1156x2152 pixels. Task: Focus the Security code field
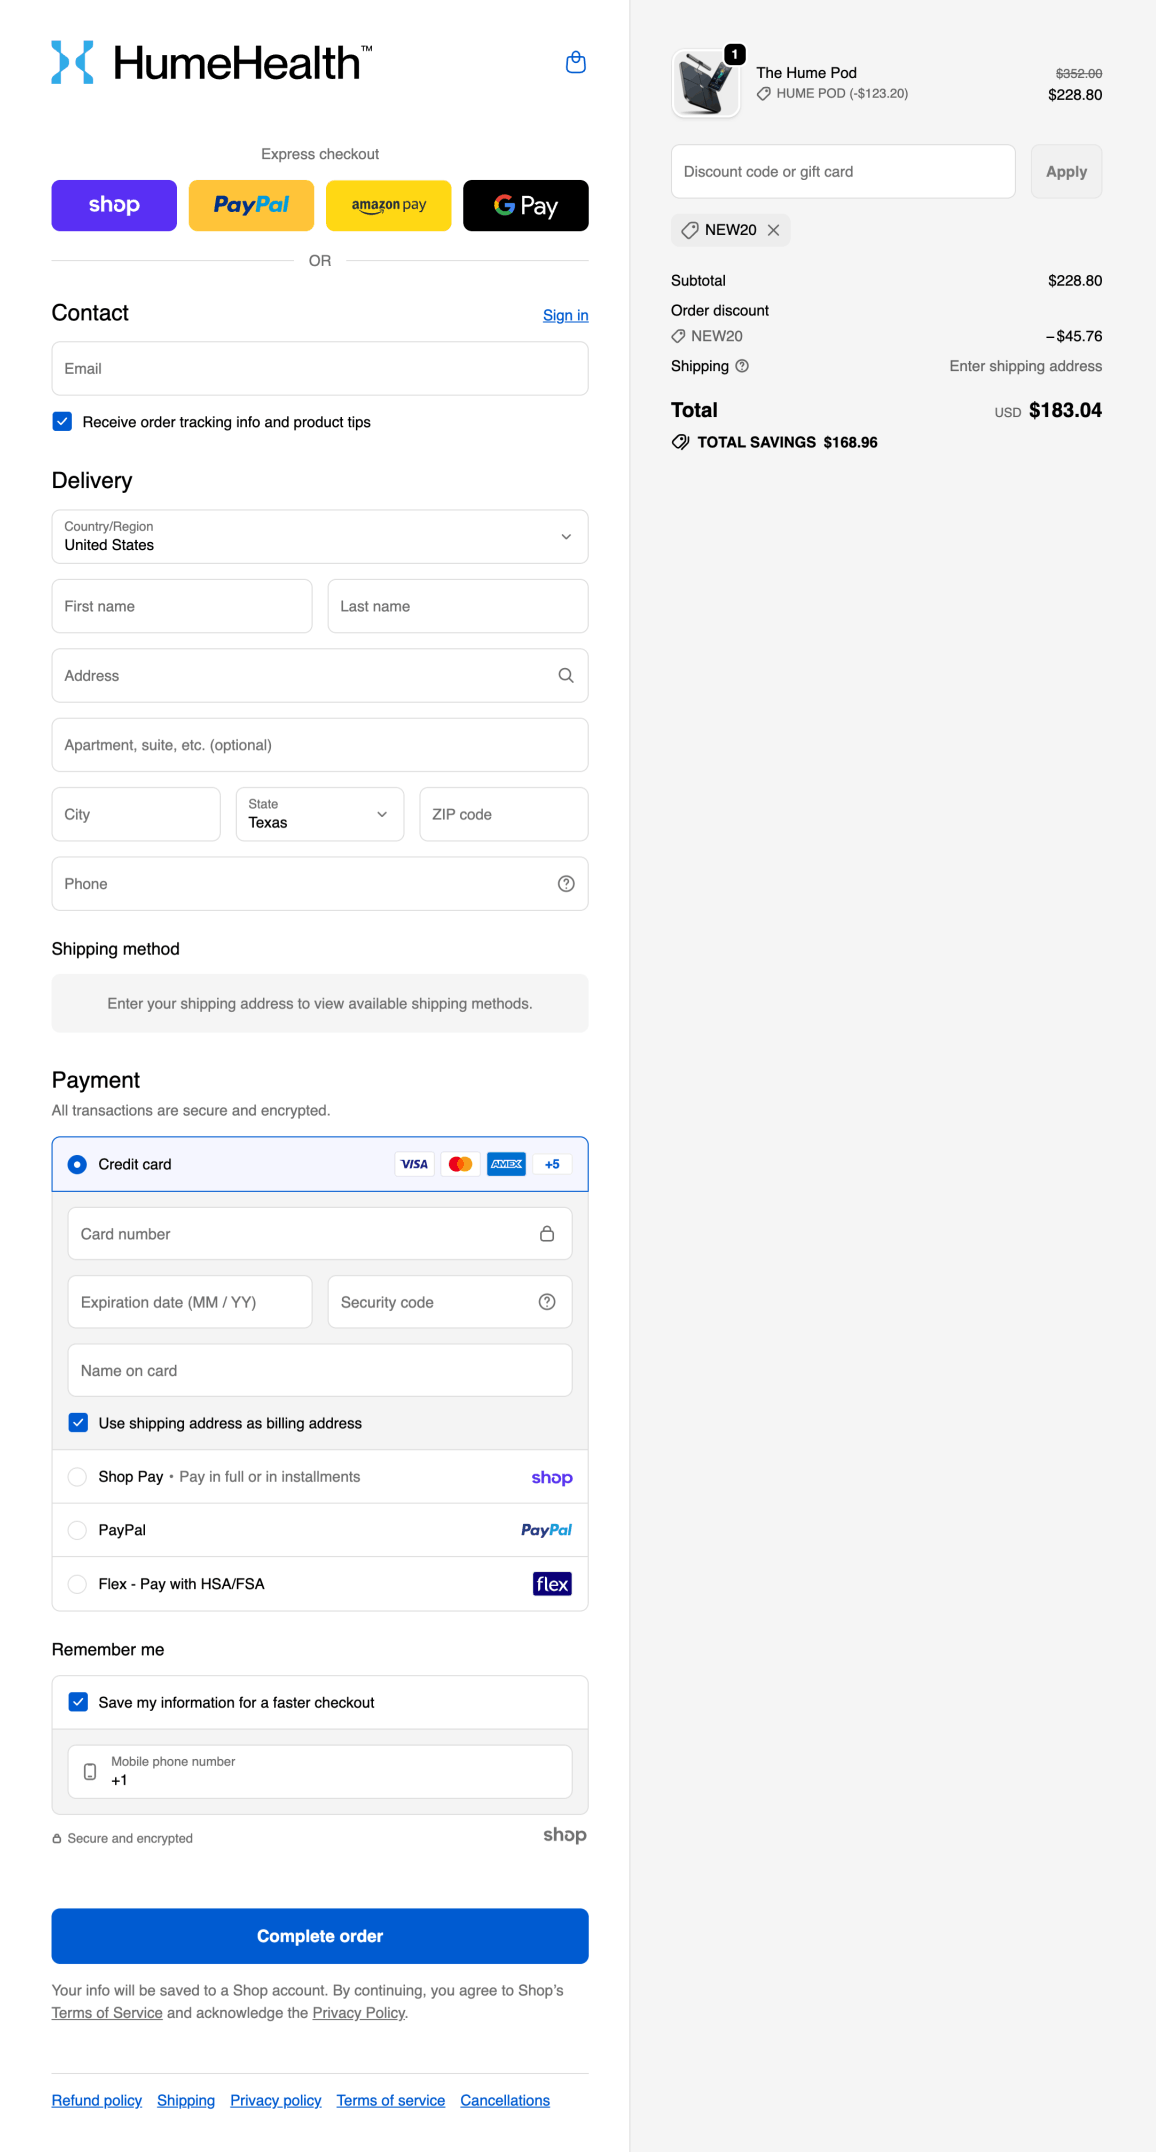(x=450, y=1302)
